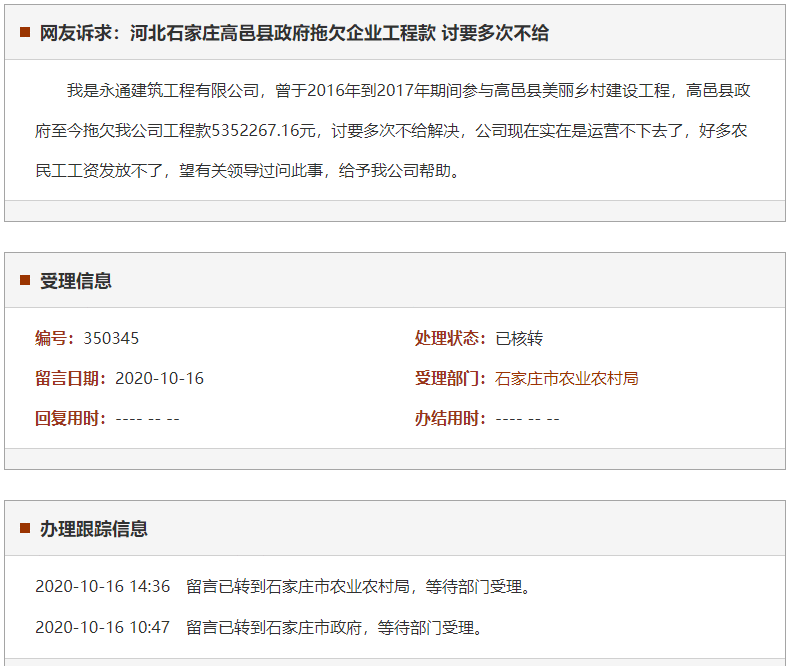Click the 回复用时 field label
793x666 pixels.
(70, 418)
